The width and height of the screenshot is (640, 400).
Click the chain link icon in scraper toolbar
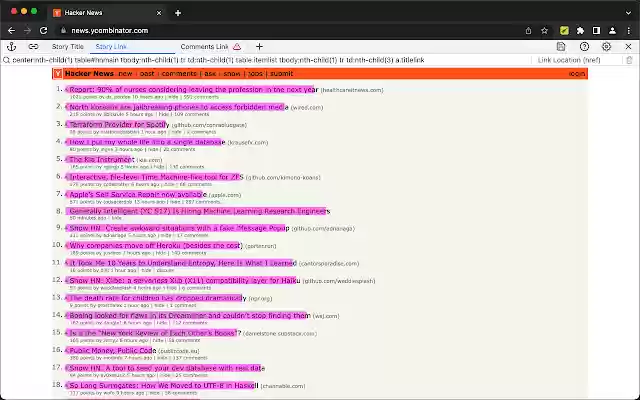tap(33, 47)
